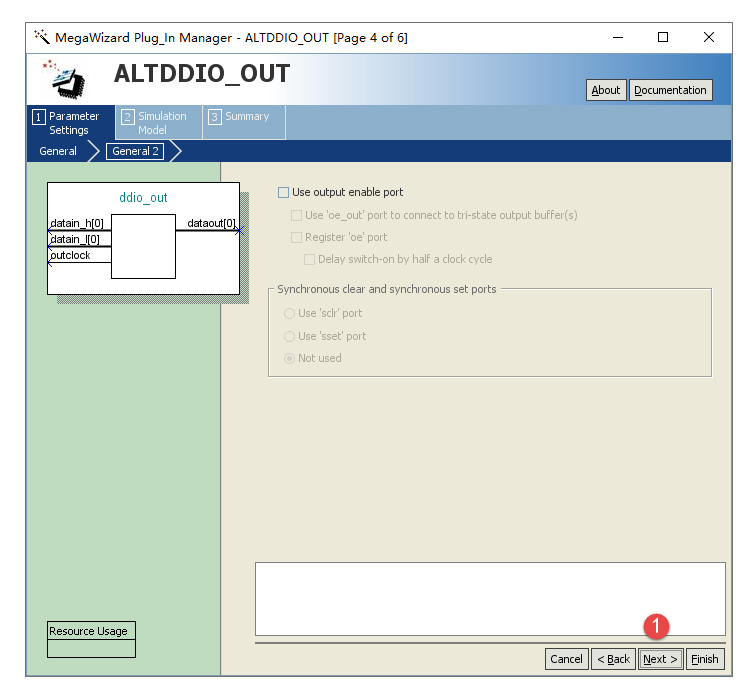
Task: Maximize the MegaWizard window
Action: [x=663, y=37]
